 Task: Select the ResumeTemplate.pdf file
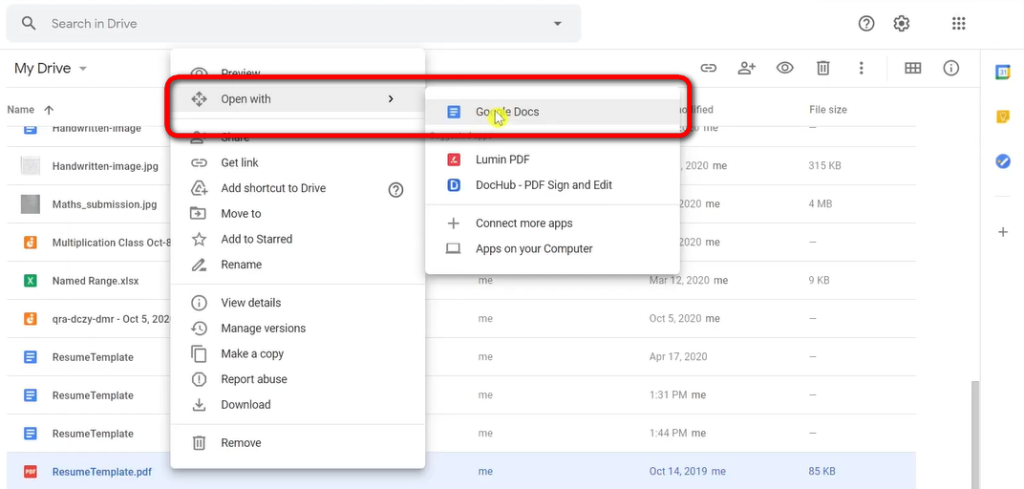102,471
